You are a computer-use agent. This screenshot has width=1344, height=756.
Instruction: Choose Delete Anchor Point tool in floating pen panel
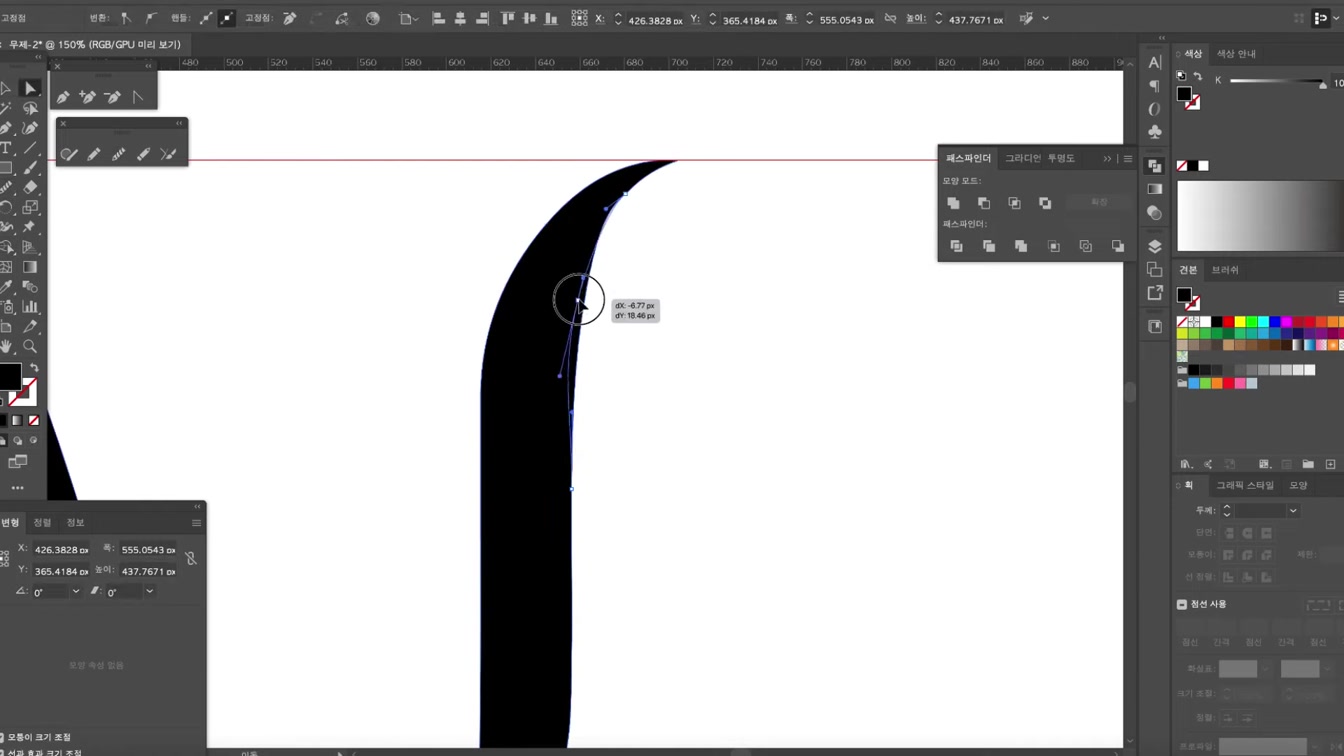pyautogui.click(x=113, y=97)
